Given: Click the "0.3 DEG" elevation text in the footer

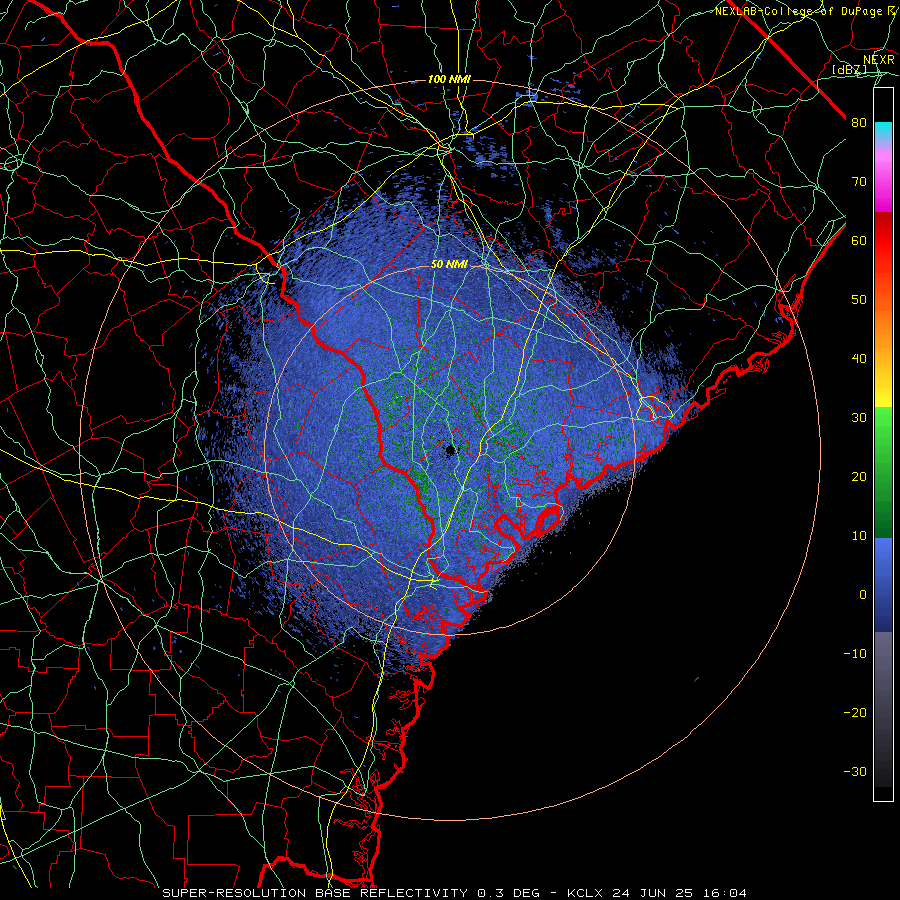Looking at the screenshot, I should click(509, 893).
